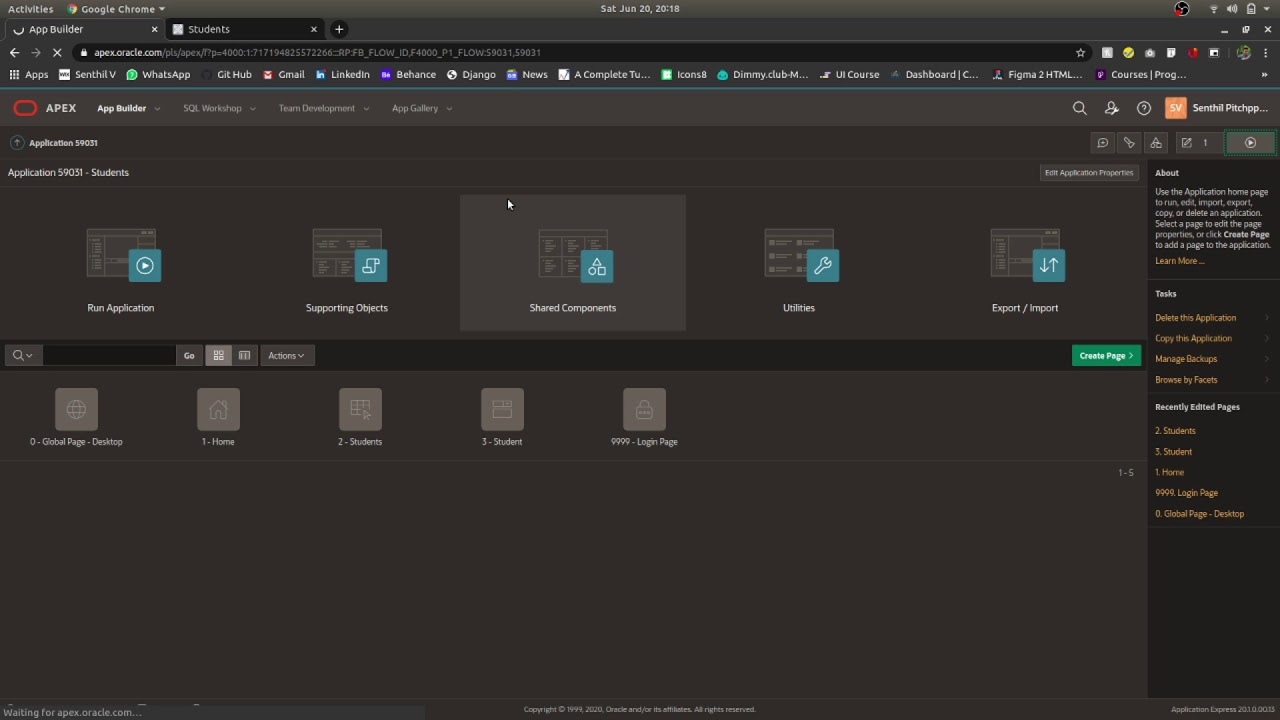Image resolution: width=1280 pixels, height=720 pixels.
Task: Click the APEX search magnifier icon
Action: tap(1079, 108)
